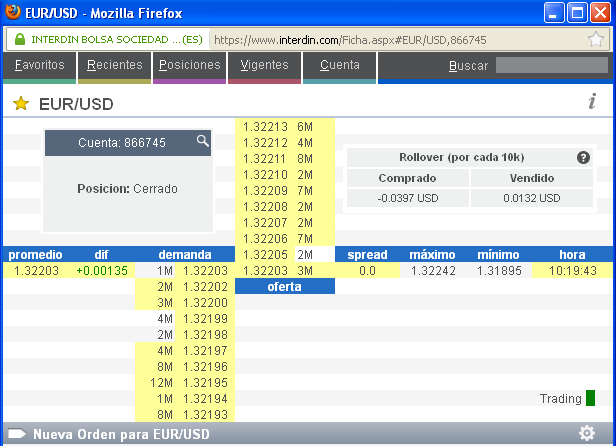Click the Firefox logo in title bar

tap(13, 12)
